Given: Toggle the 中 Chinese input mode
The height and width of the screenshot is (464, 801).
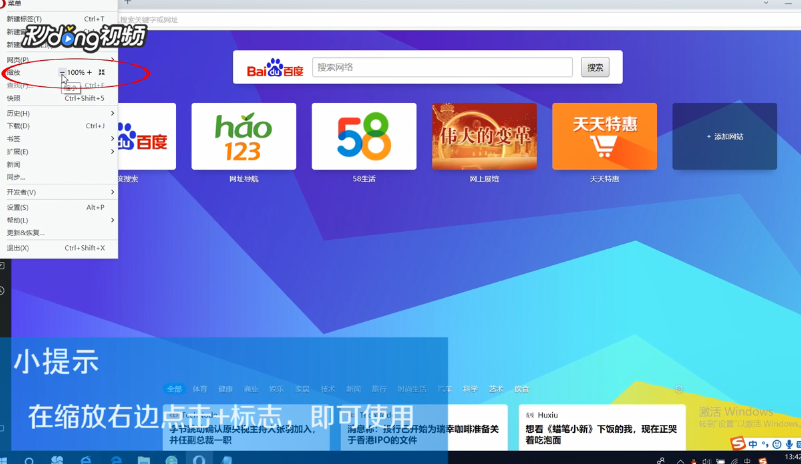Looking at the screenshot, I should click(x=753, y=444).
